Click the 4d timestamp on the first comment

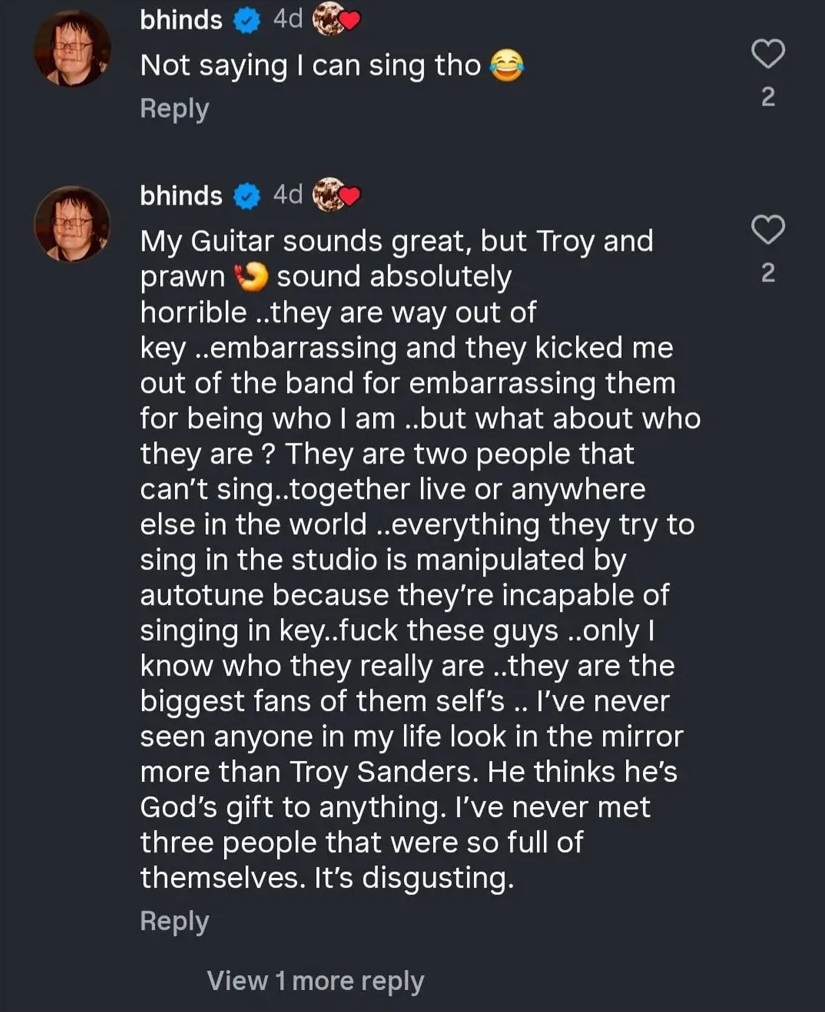coord(288,19)
